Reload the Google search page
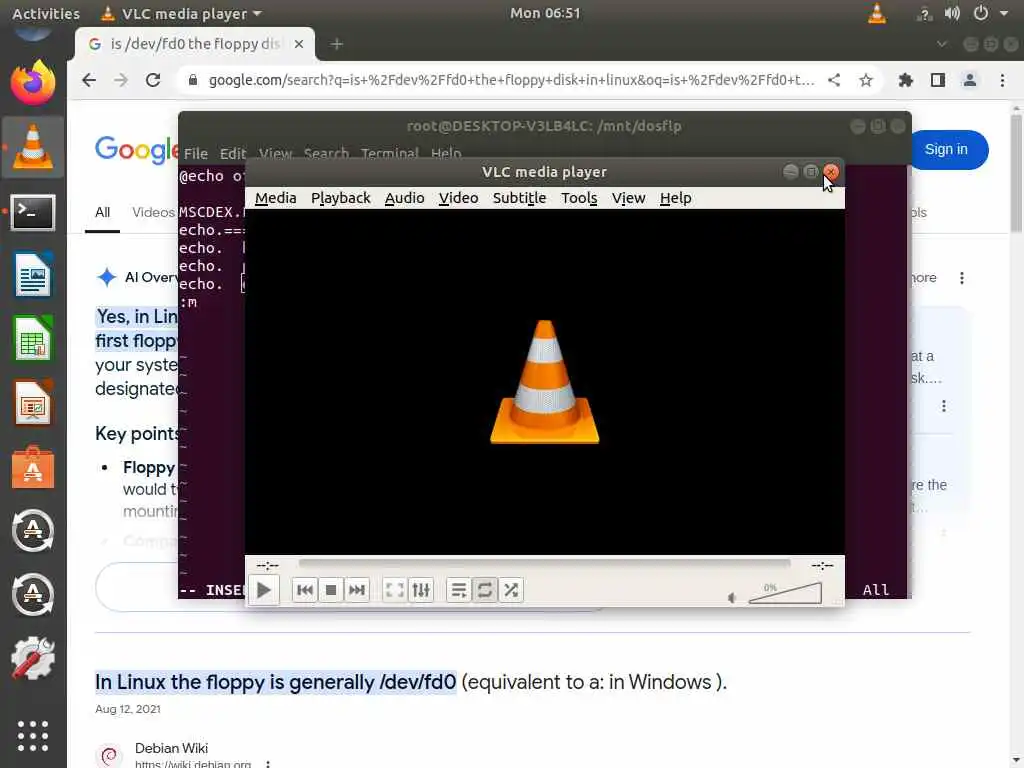The image size is (1024, 768). 153,80
